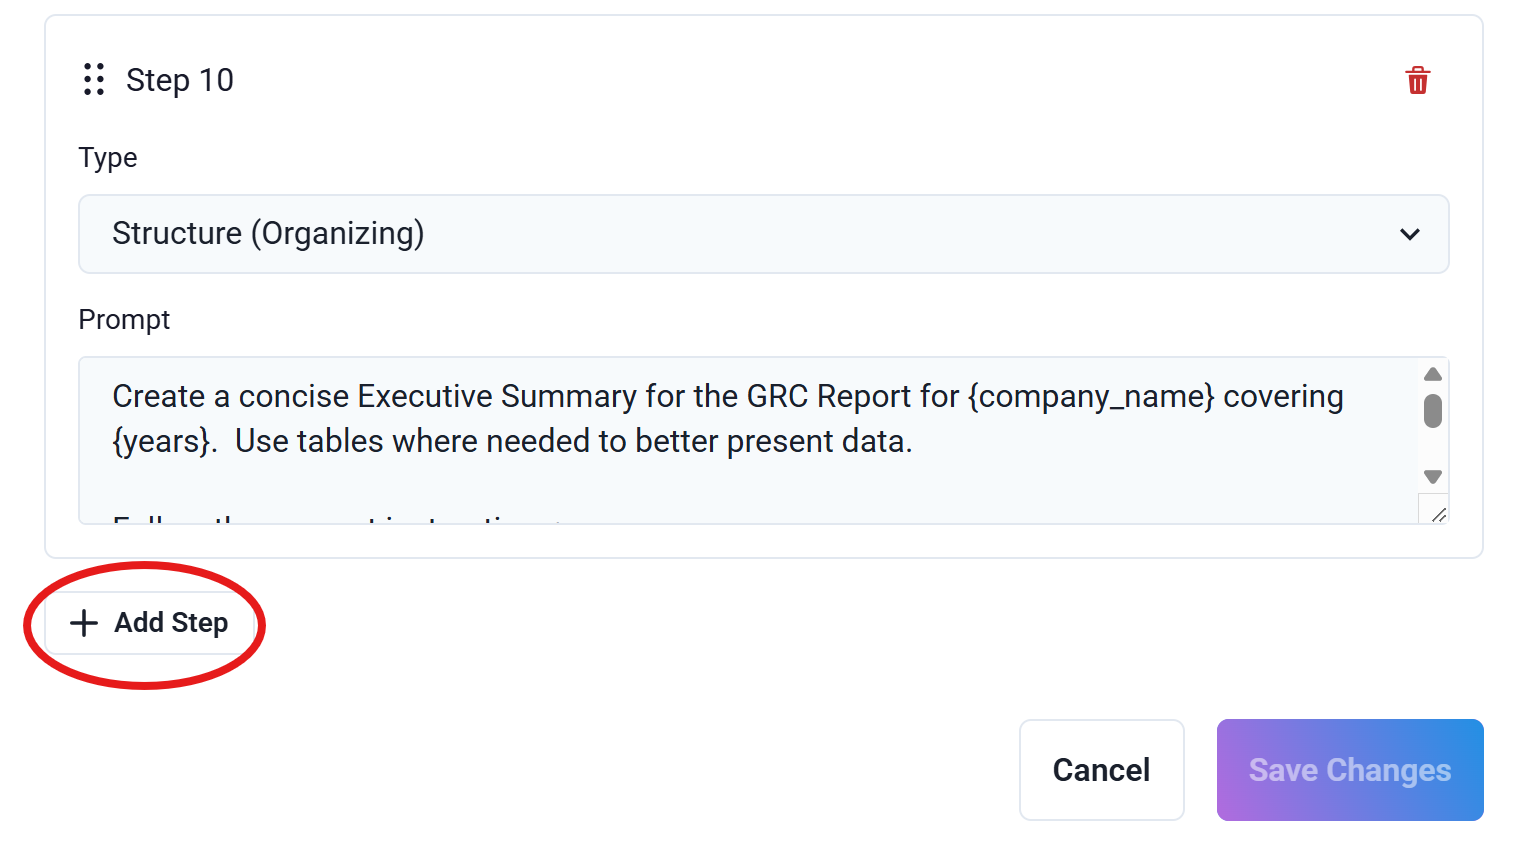Expand the Type dropdown chevron arrow
The width and height of the screenshot is (1526, 856).
1410,234
